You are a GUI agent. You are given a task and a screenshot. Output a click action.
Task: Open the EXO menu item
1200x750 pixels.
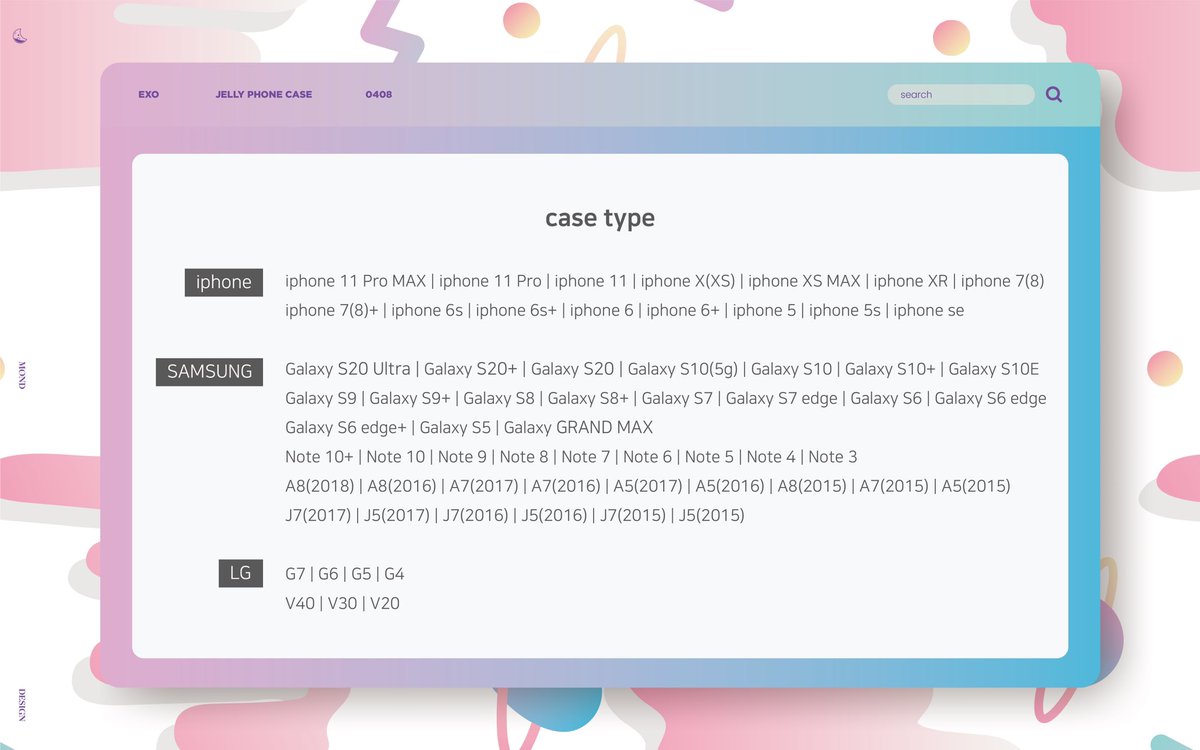click(148, 95)
